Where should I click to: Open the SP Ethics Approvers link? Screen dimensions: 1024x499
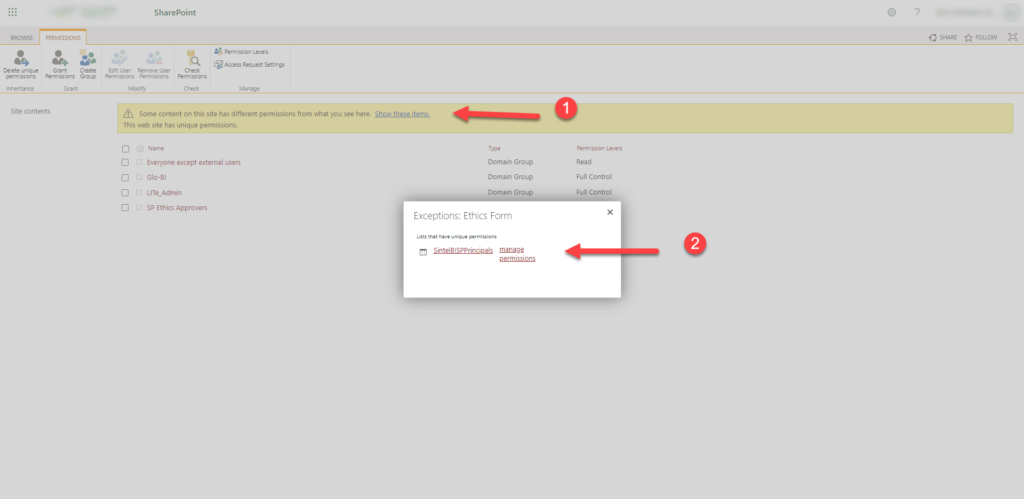[x=178, y=208]
